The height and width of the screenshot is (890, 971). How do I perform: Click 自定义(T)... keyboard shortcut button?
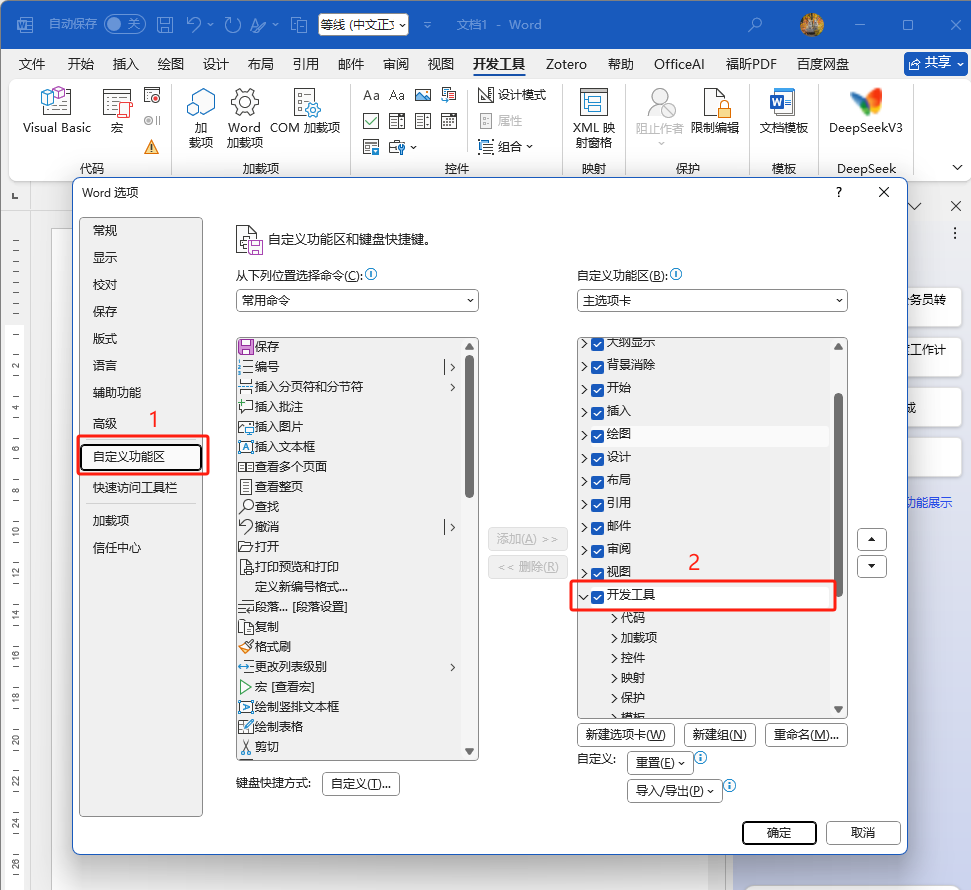click(361, 784)
